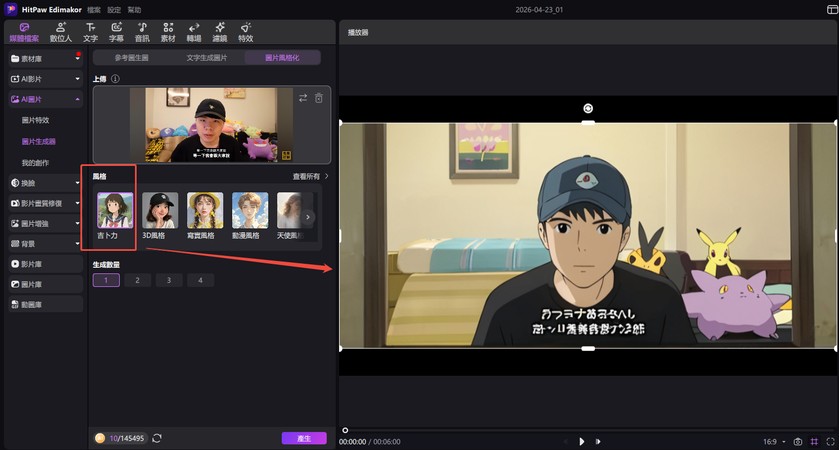This screenshot has height=450, width=839.
Task: Select the 吉卜力 style thumbnail
Action: point(115,210)
